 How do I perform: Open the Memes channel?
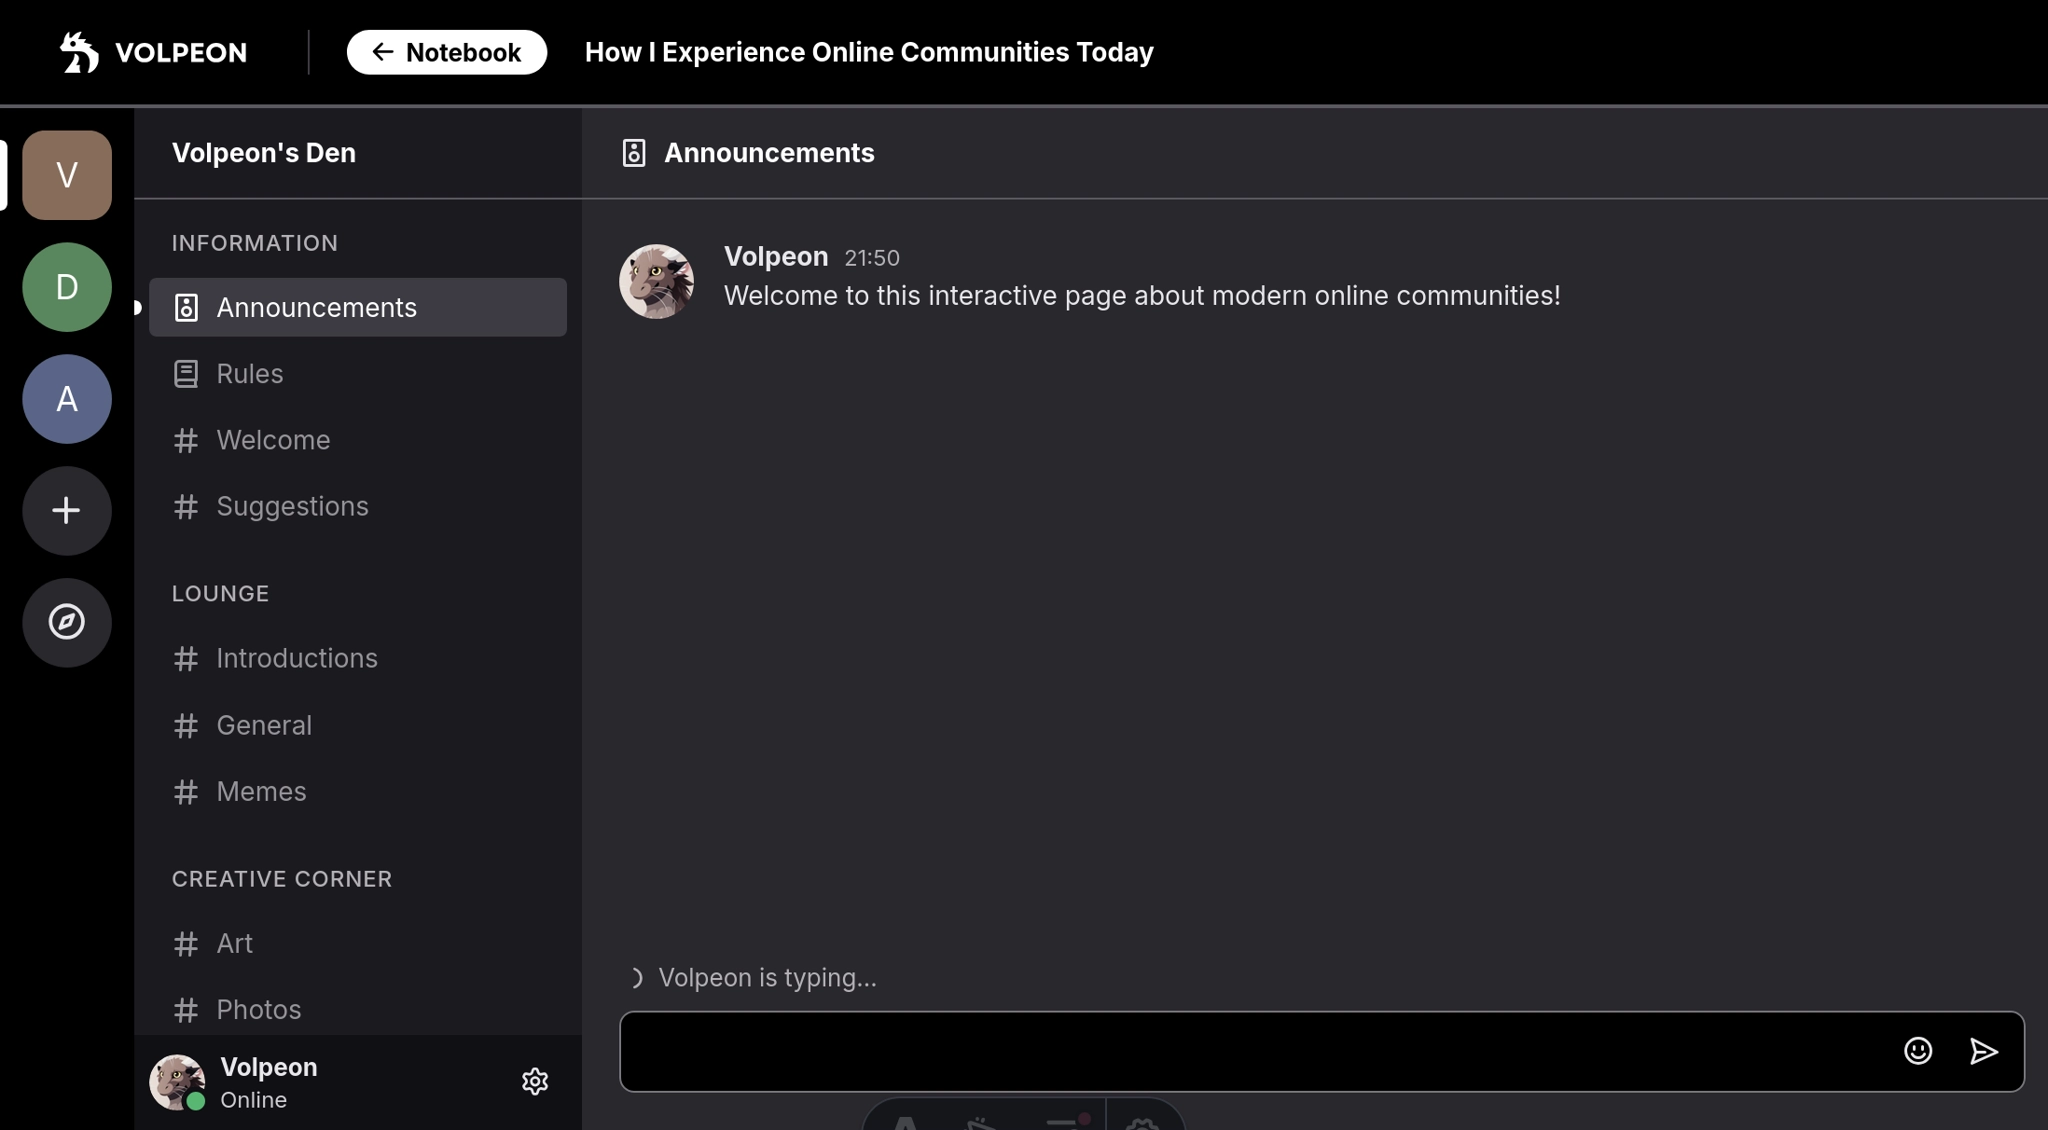(x=261, y=791)
